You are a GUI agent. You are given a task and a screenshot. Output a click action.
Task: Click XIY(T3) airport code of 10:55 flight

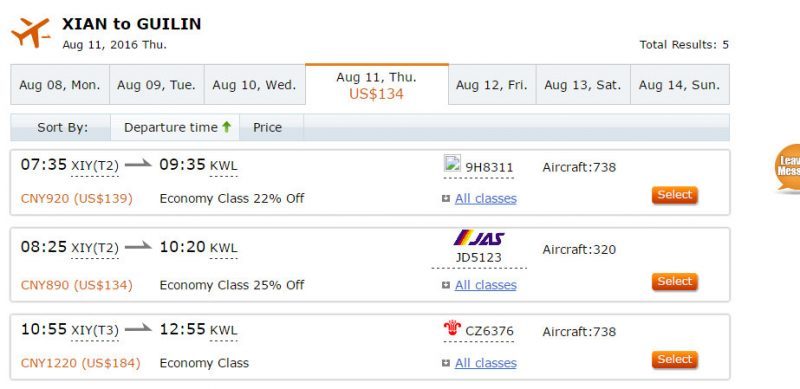[x=95, y=331]
